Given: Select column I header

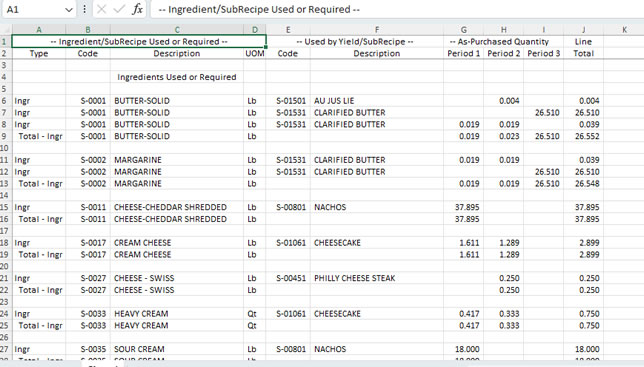Looking at the screenshot, I should click(x=543, y=30).
